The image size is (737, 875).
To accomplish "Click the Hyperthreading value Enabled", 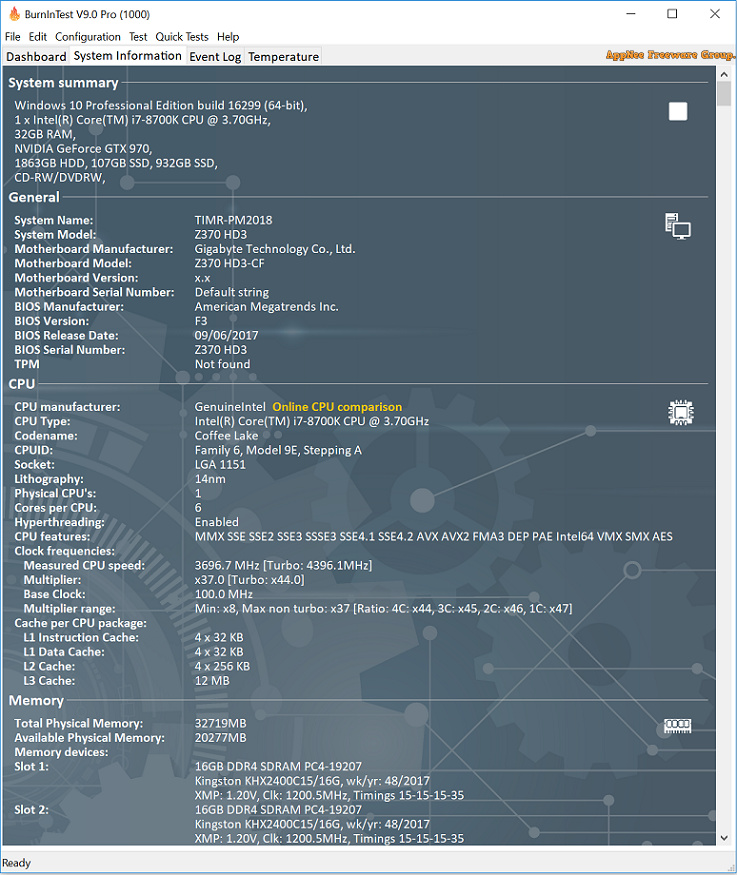I will 216,522.
